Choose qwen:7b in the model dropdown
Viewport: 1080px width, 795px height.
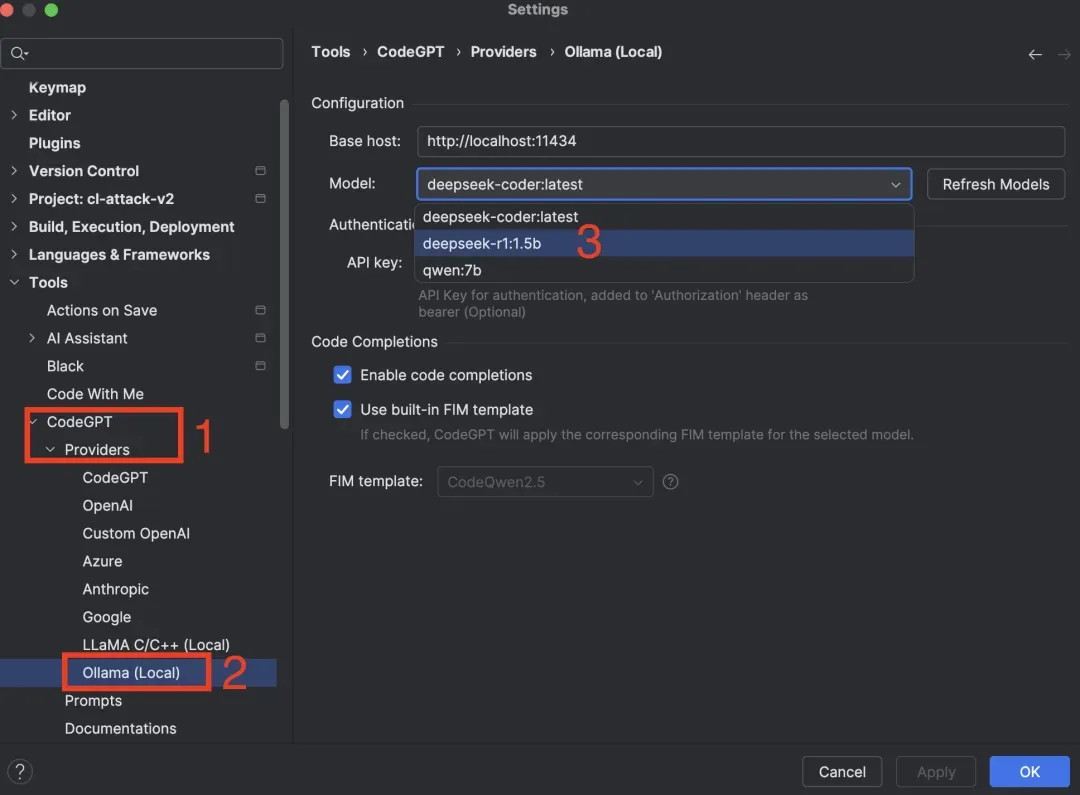coord(452,271)
